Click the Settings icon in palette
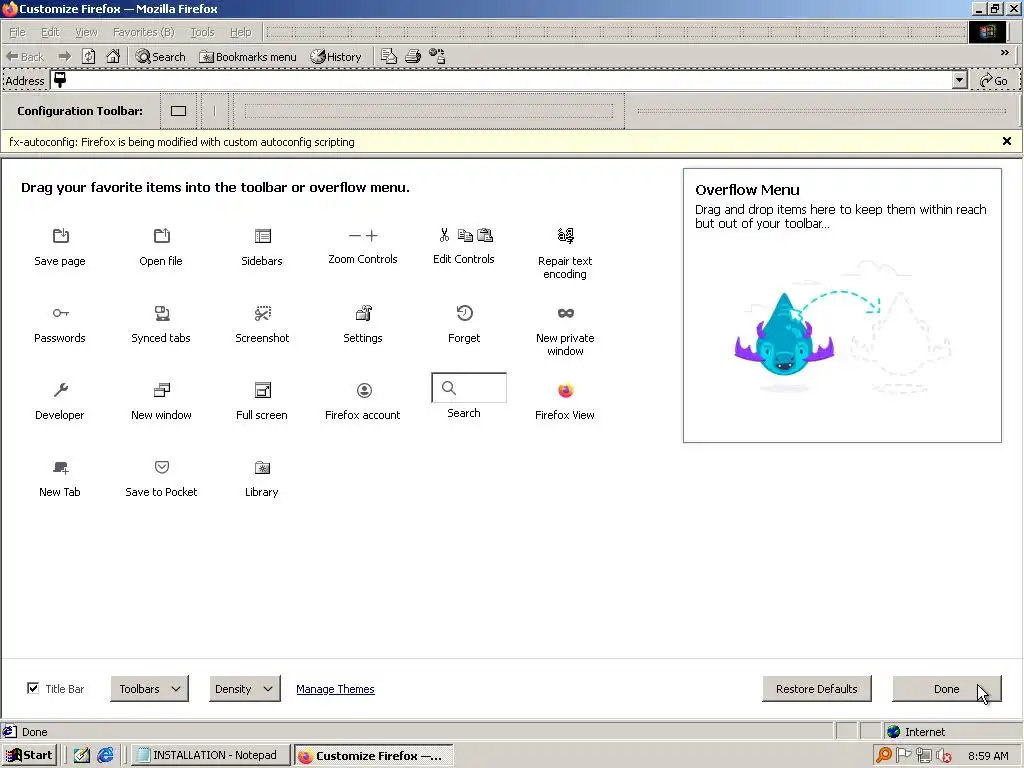This screenshot has width=1024, height=768. tap(364, 313)
